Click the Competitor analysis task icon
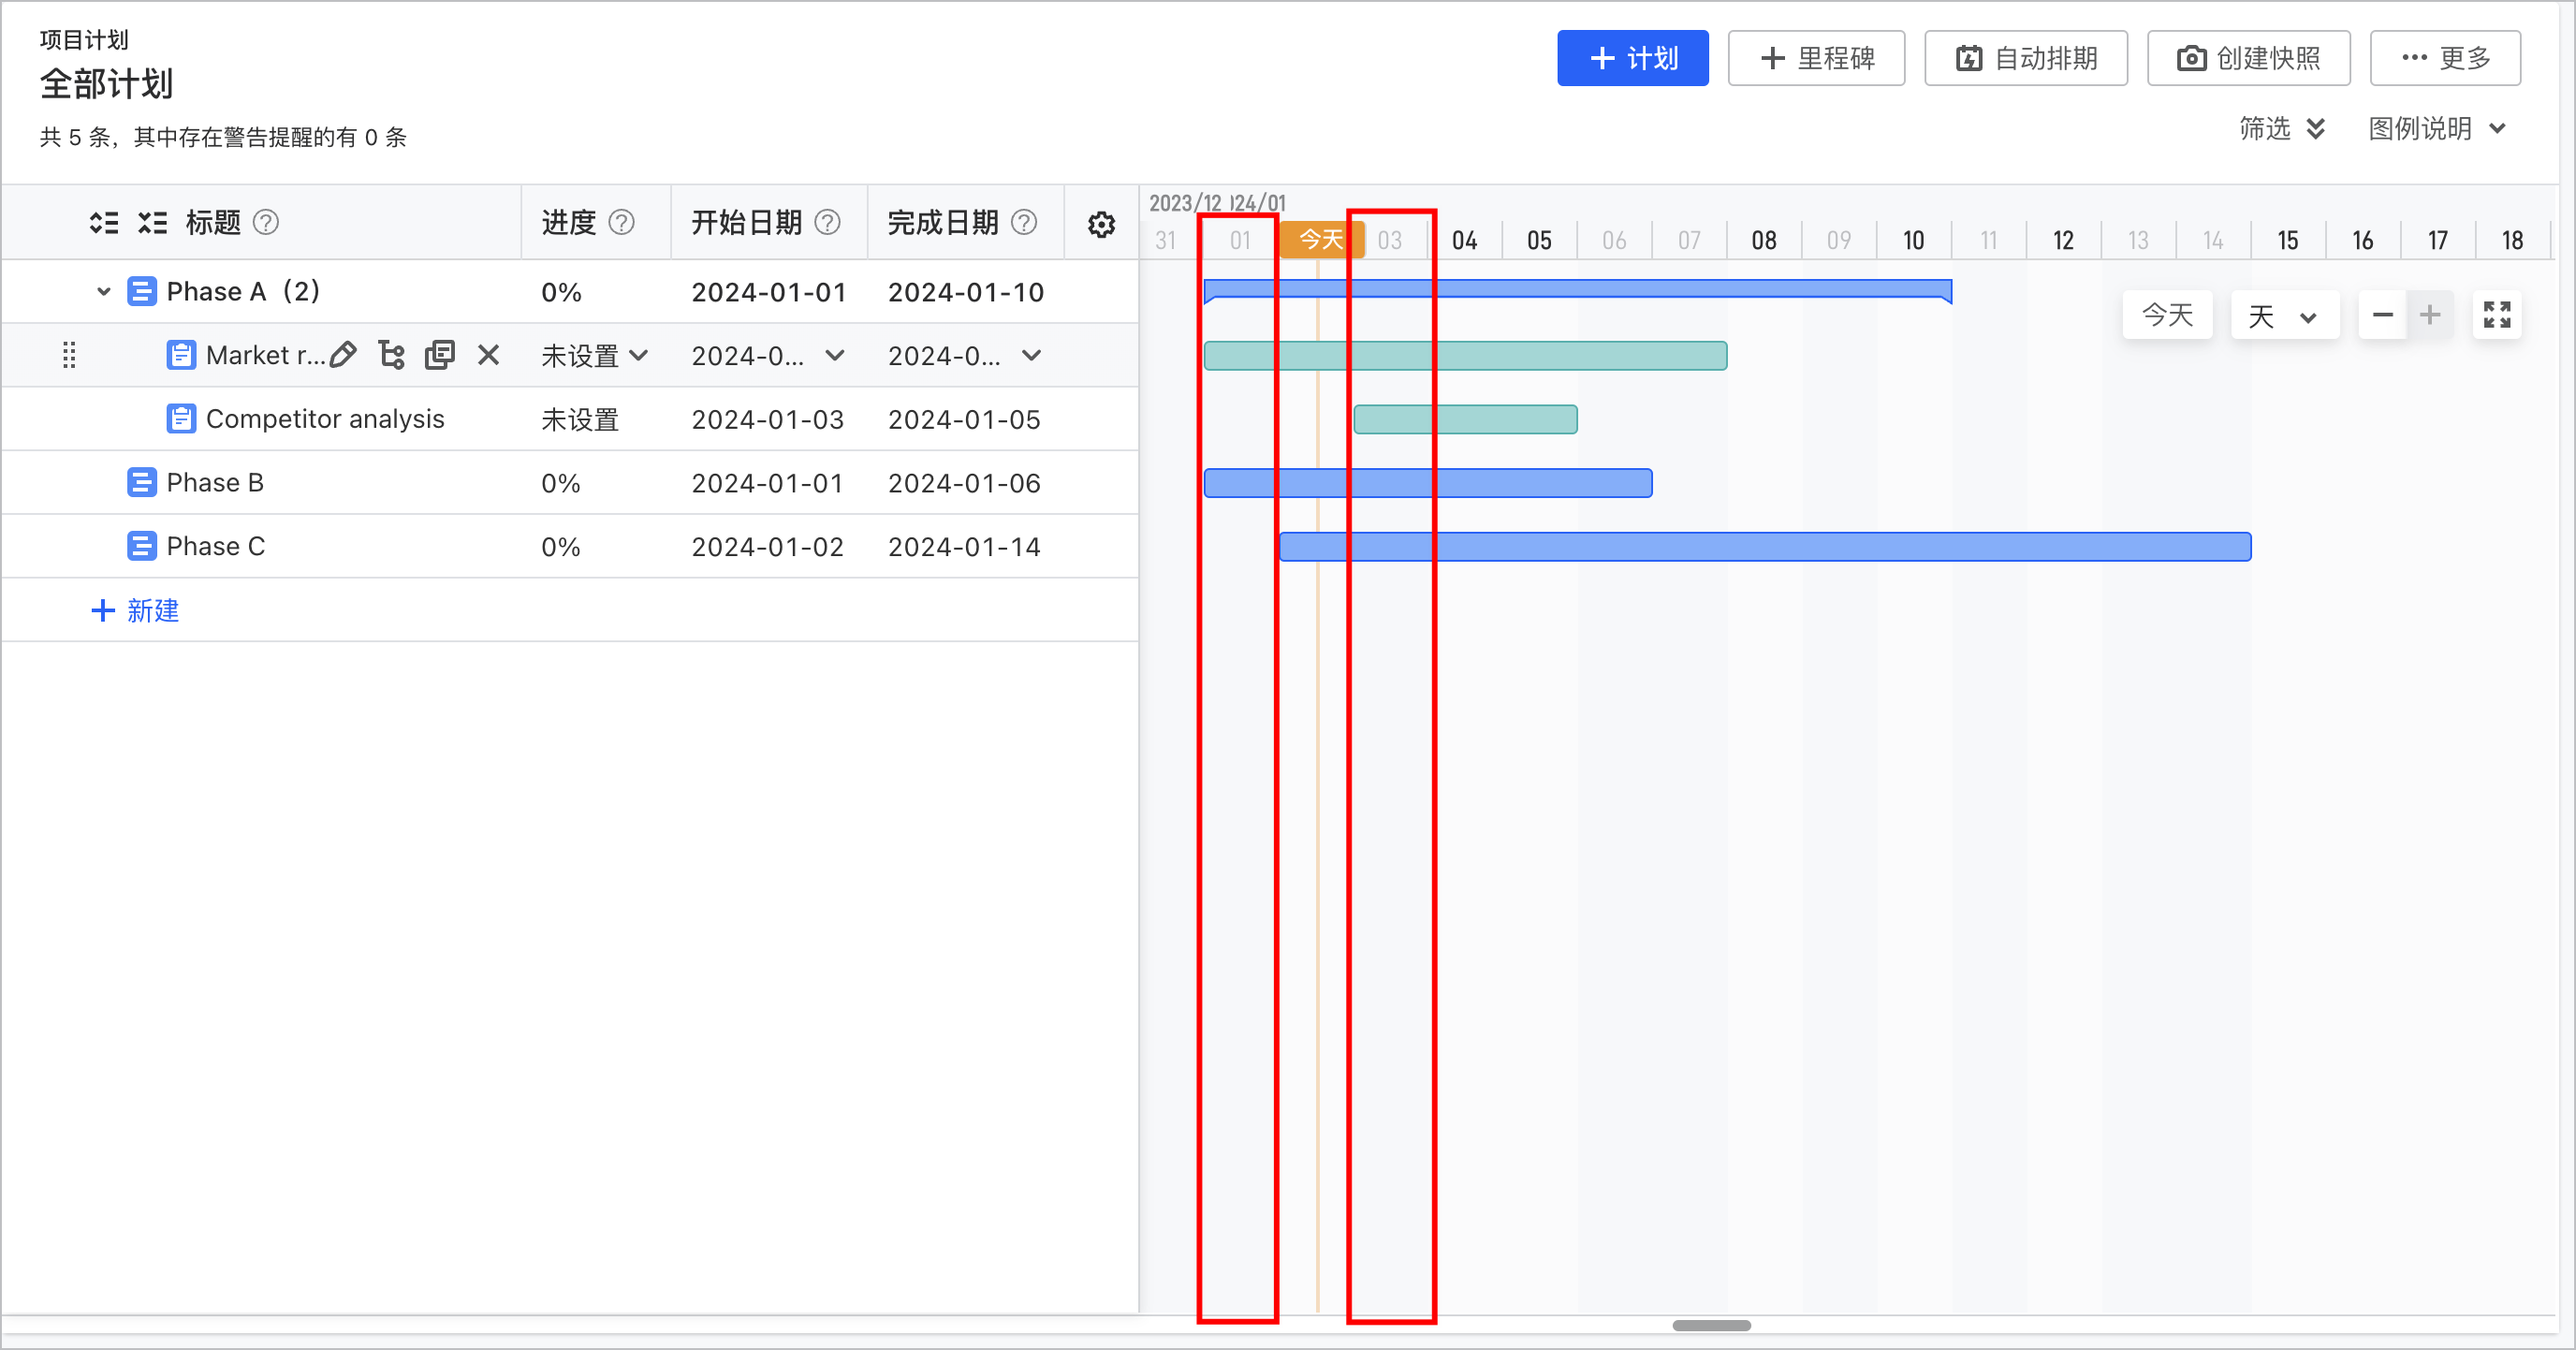Image resolution: width=2576 pixels, height=1350 pixels. click(x=181, y=419)
